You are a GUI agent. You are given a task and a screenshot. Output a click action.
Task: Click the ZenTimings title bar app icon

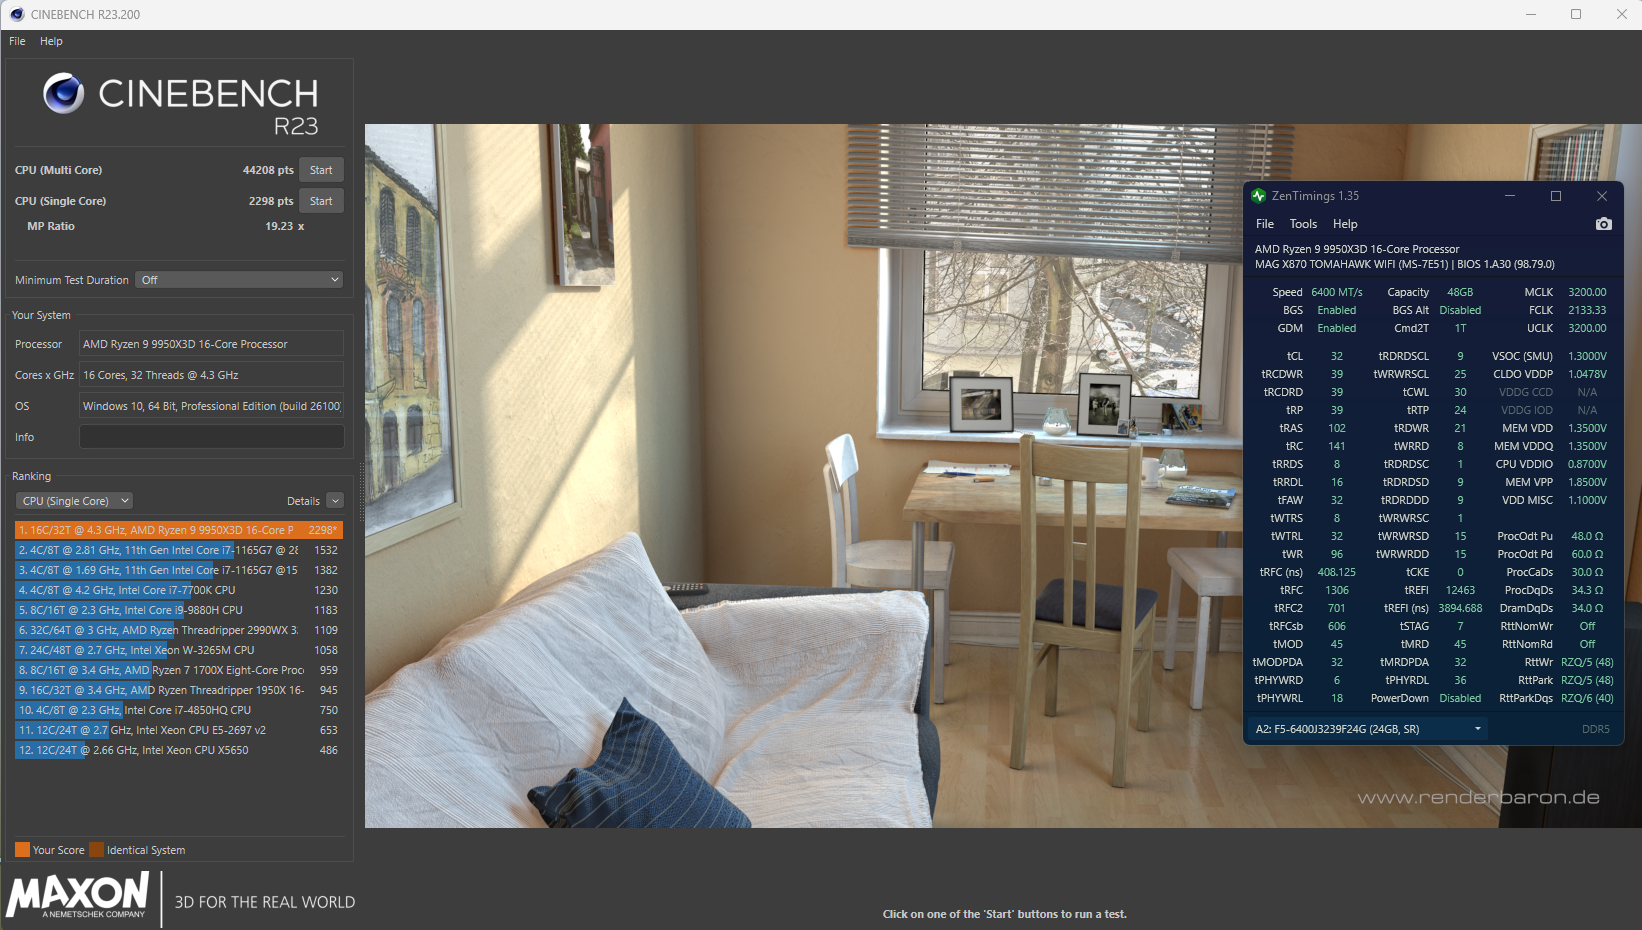[x=1258, y=196]
